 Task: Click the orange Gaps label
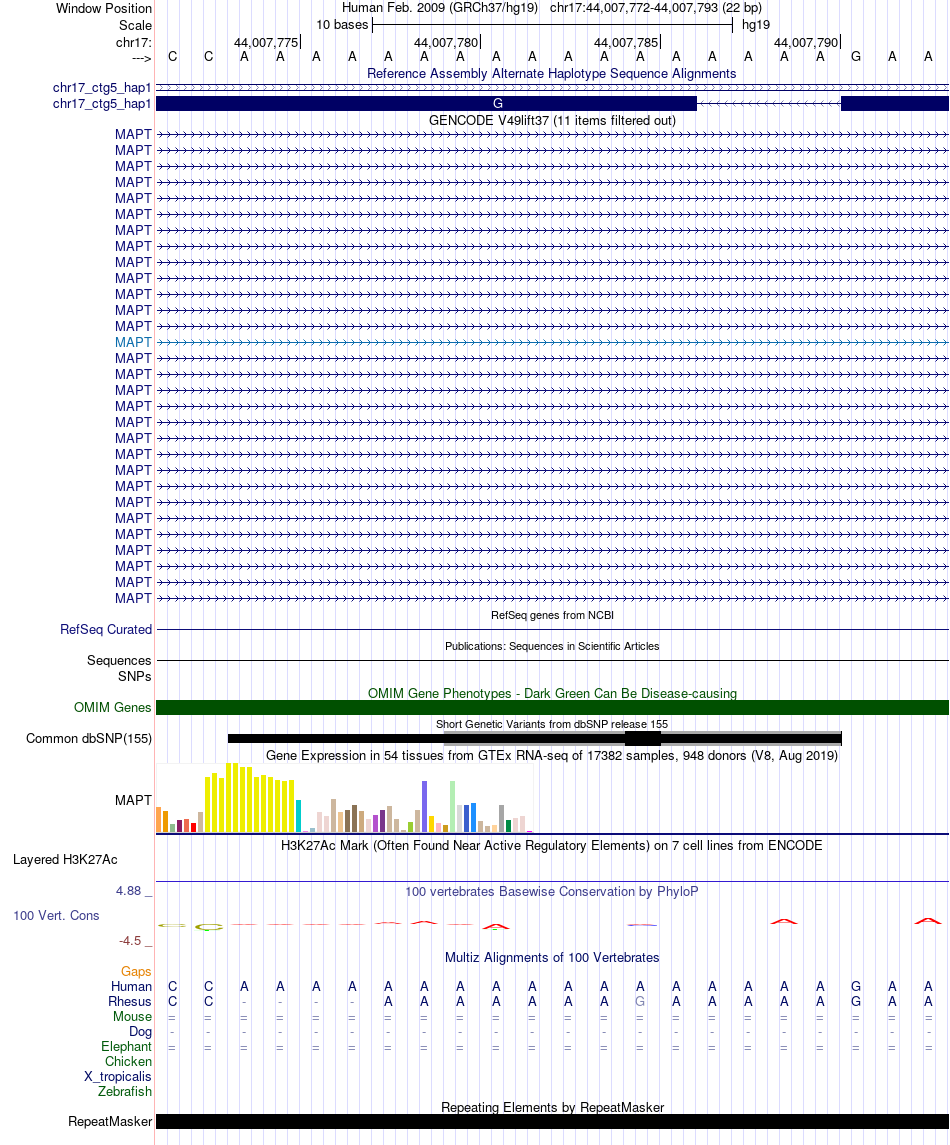pos(136,972)
